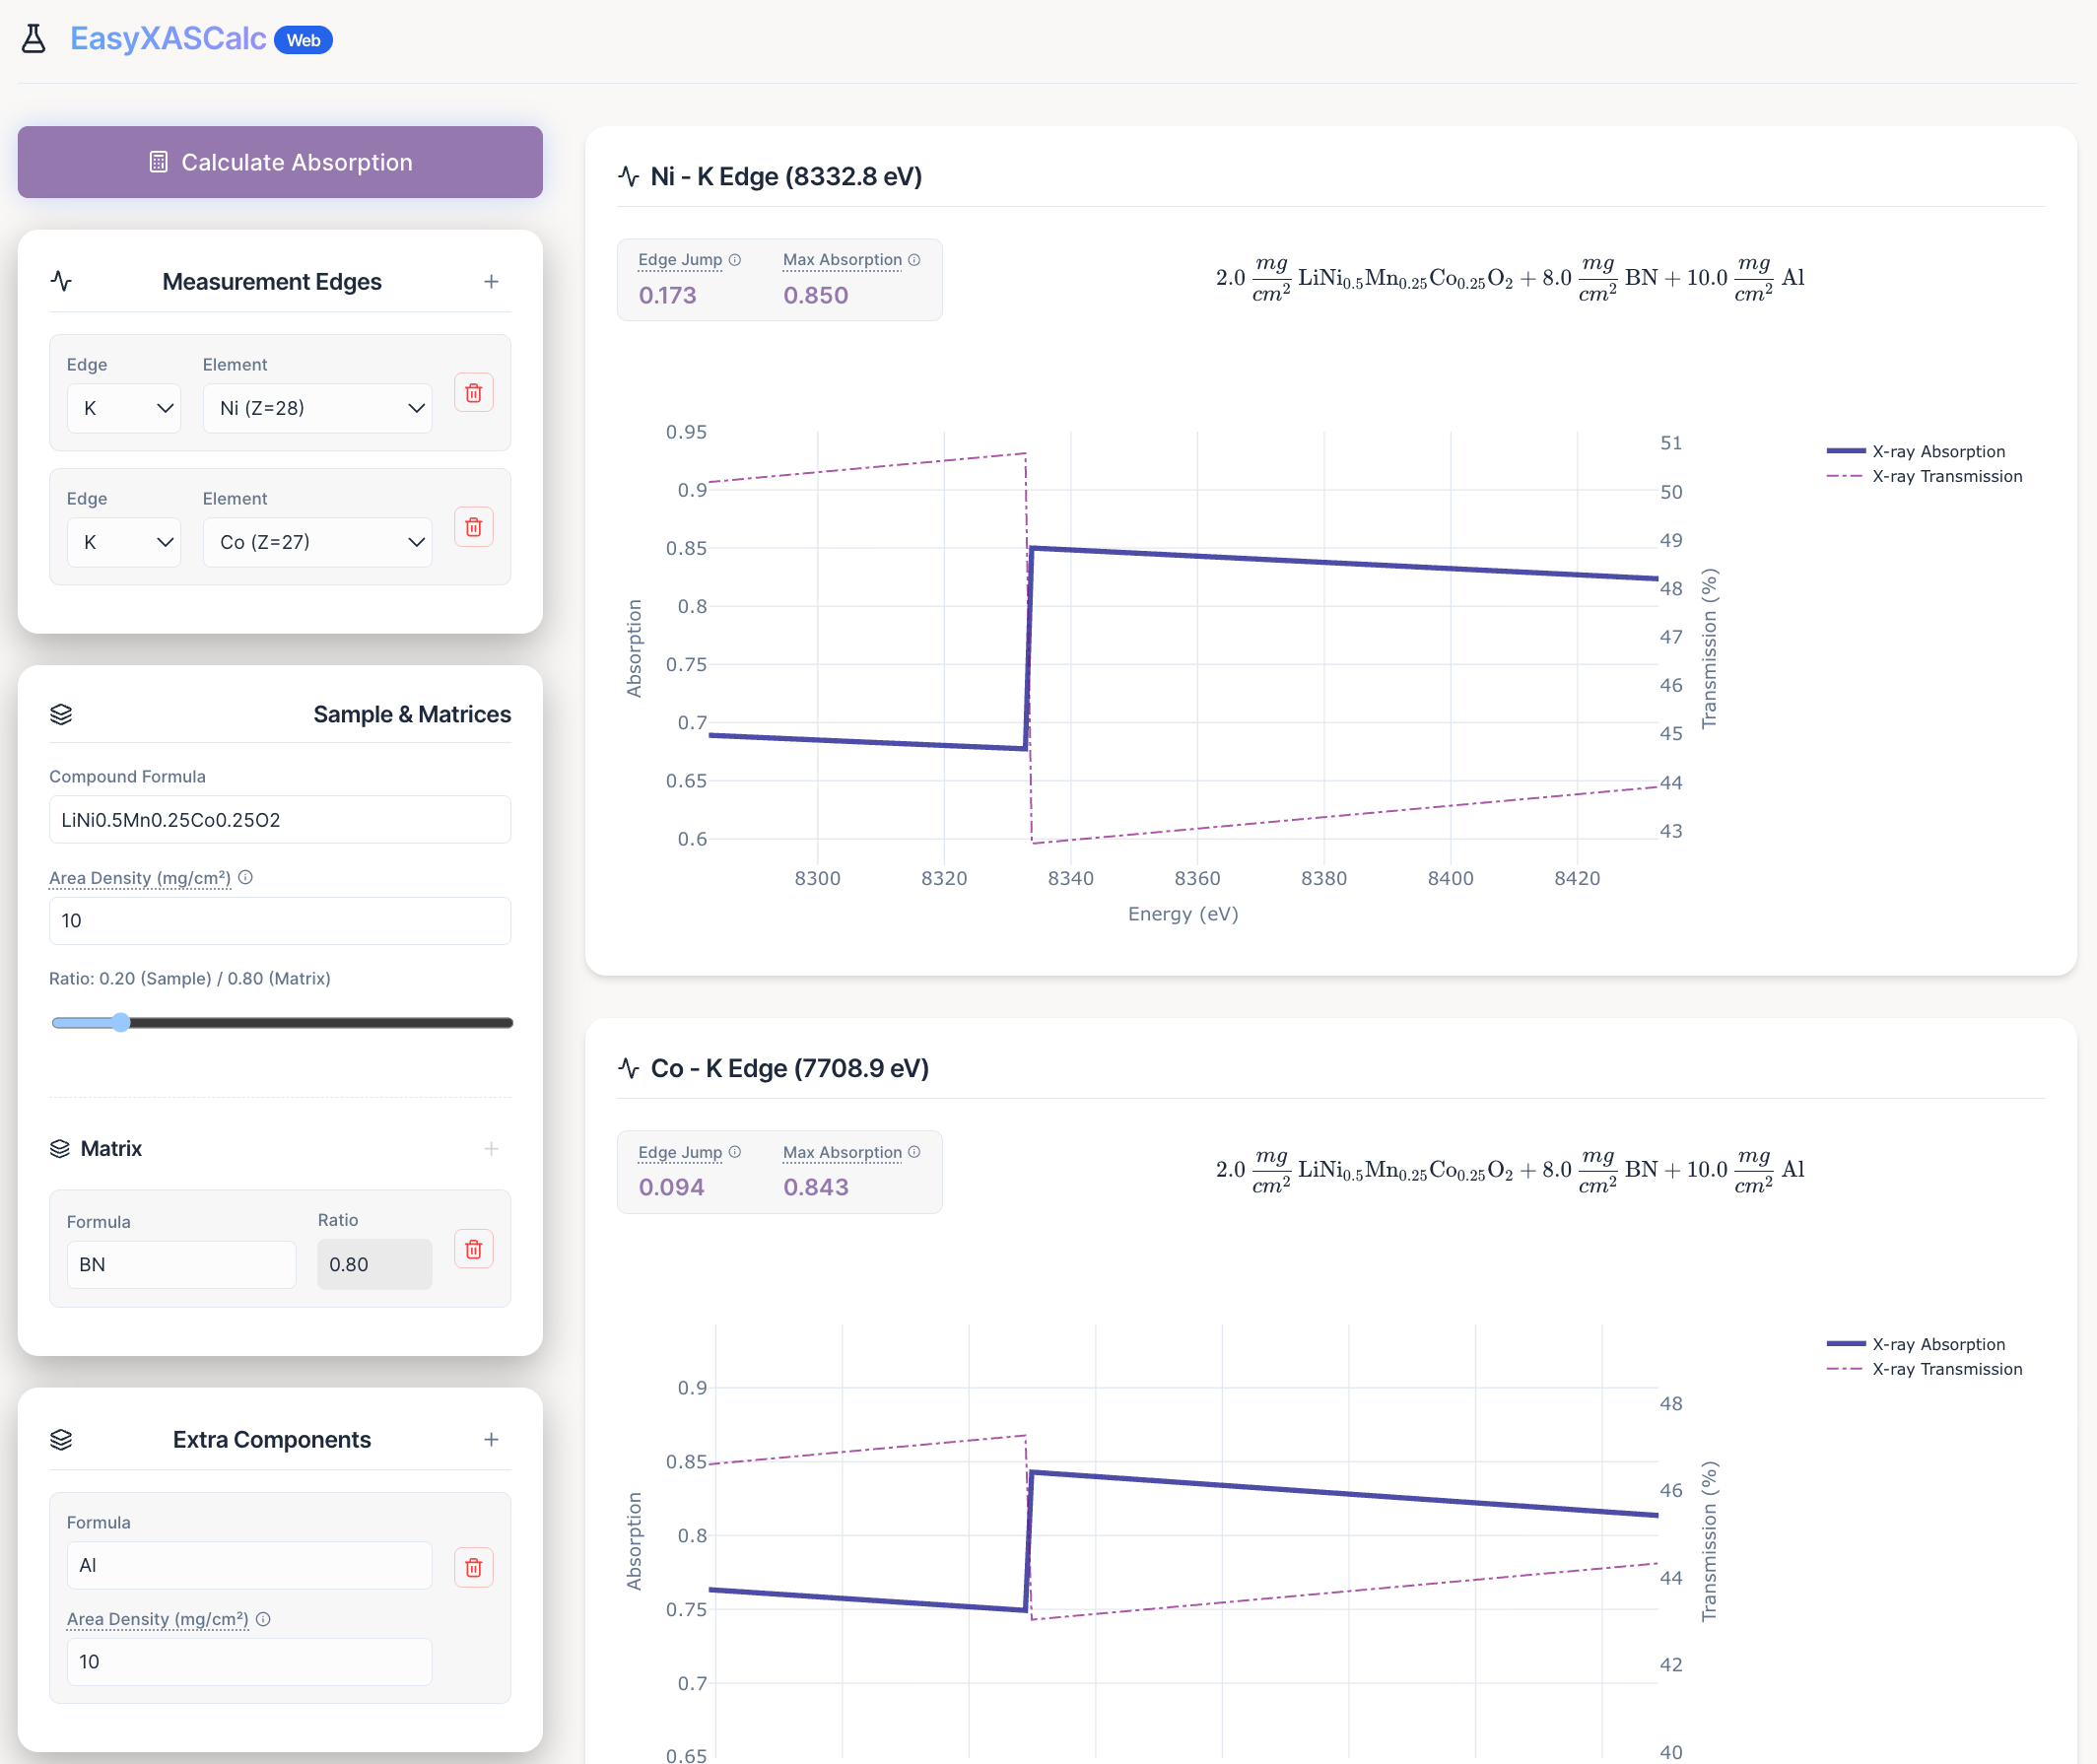Remove the BN matrix entry
Image resolution: width=2097 pixels, height=1764 pixels.
tap(473, 1249)
